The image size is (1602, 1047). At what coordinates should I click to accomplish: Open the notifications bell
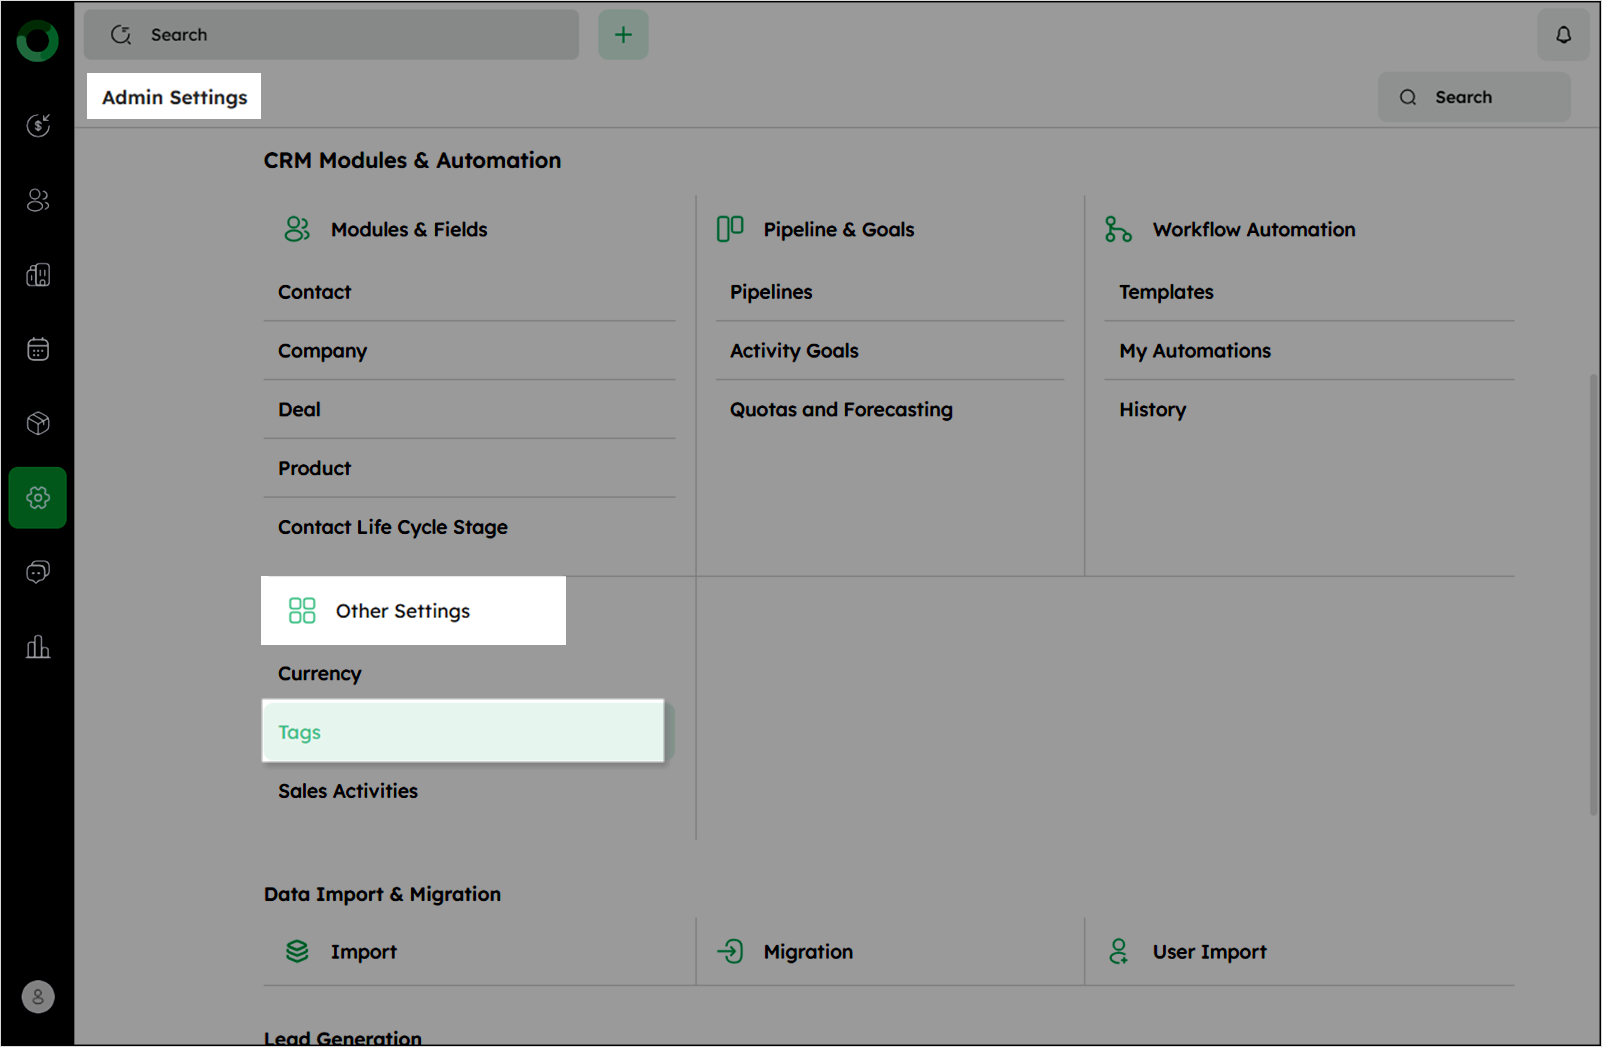pos(1563,35)
